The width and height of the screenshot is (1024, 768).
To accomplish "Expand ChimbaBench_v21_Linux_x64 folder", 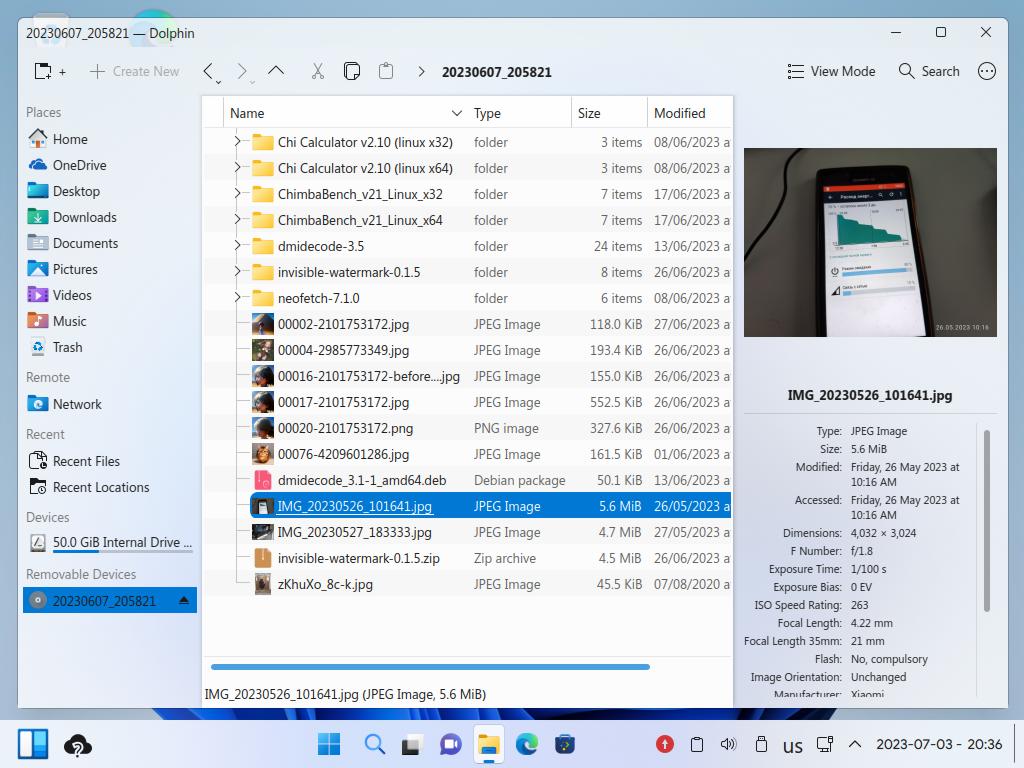I will 238,219.
